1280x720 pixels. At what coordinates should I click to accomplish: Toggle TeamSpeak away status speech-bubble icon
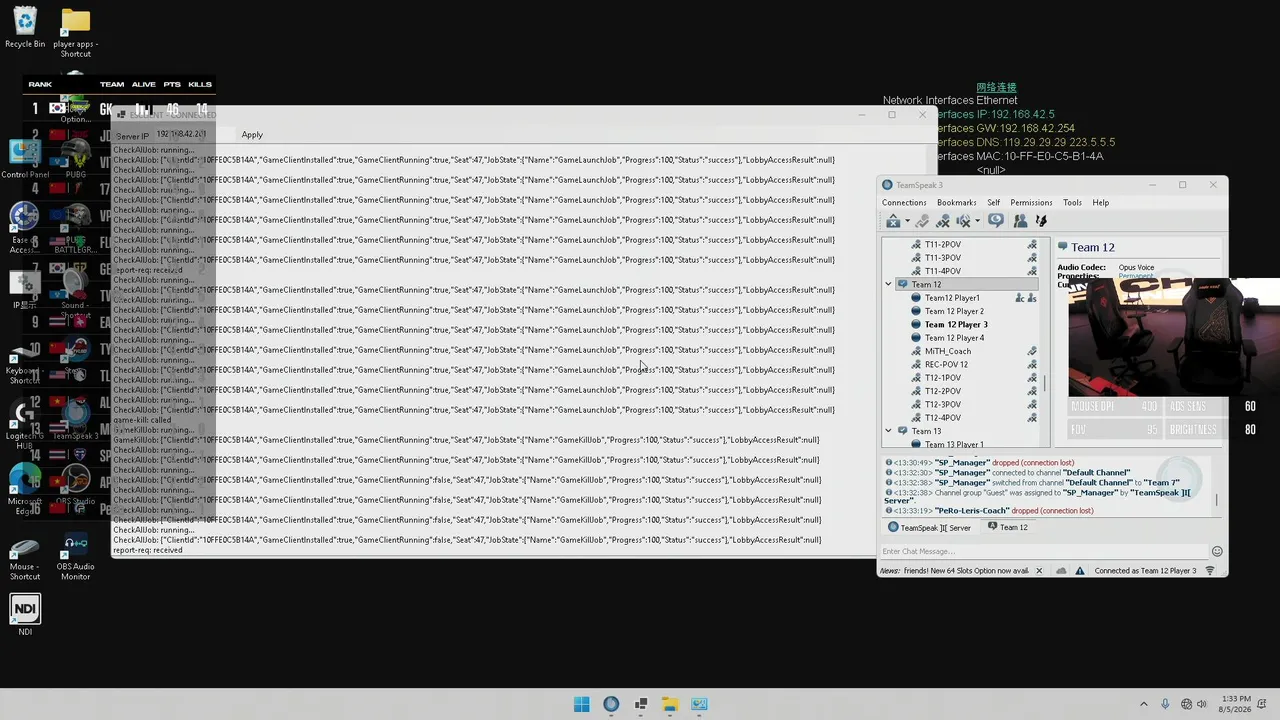tap(996, 221)
